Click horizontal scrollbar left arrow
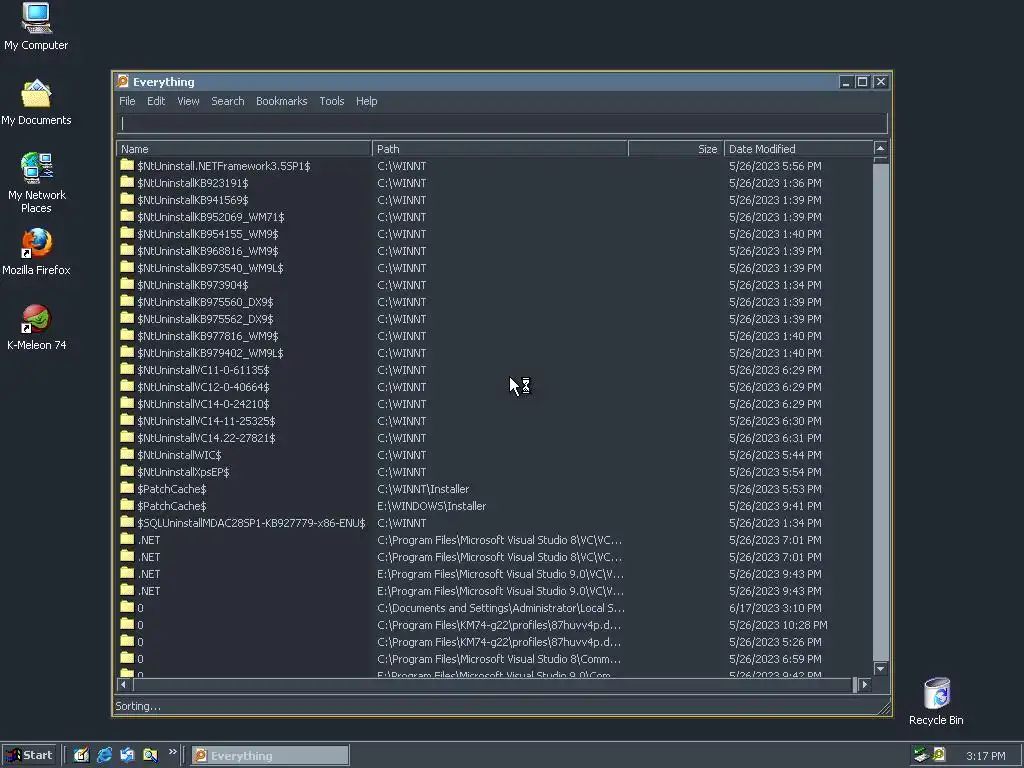 (x=123, y=684)
